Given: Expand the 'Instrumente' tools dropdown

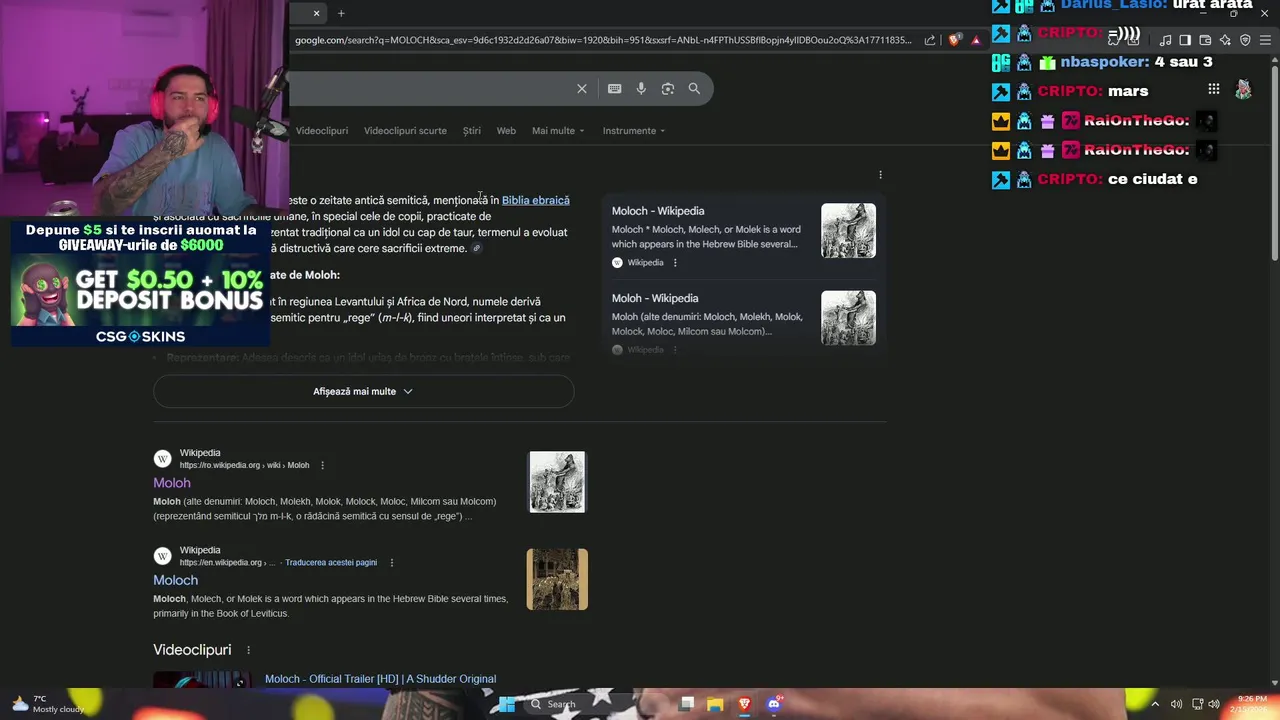Looking at the screenshot, I should [634, 131].
